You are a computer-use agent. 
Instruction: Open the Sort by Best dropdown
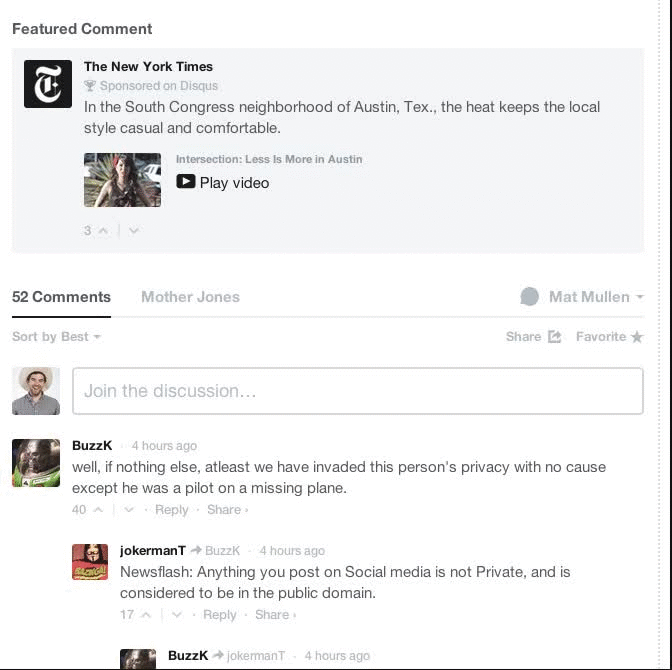tap(56, 337)
